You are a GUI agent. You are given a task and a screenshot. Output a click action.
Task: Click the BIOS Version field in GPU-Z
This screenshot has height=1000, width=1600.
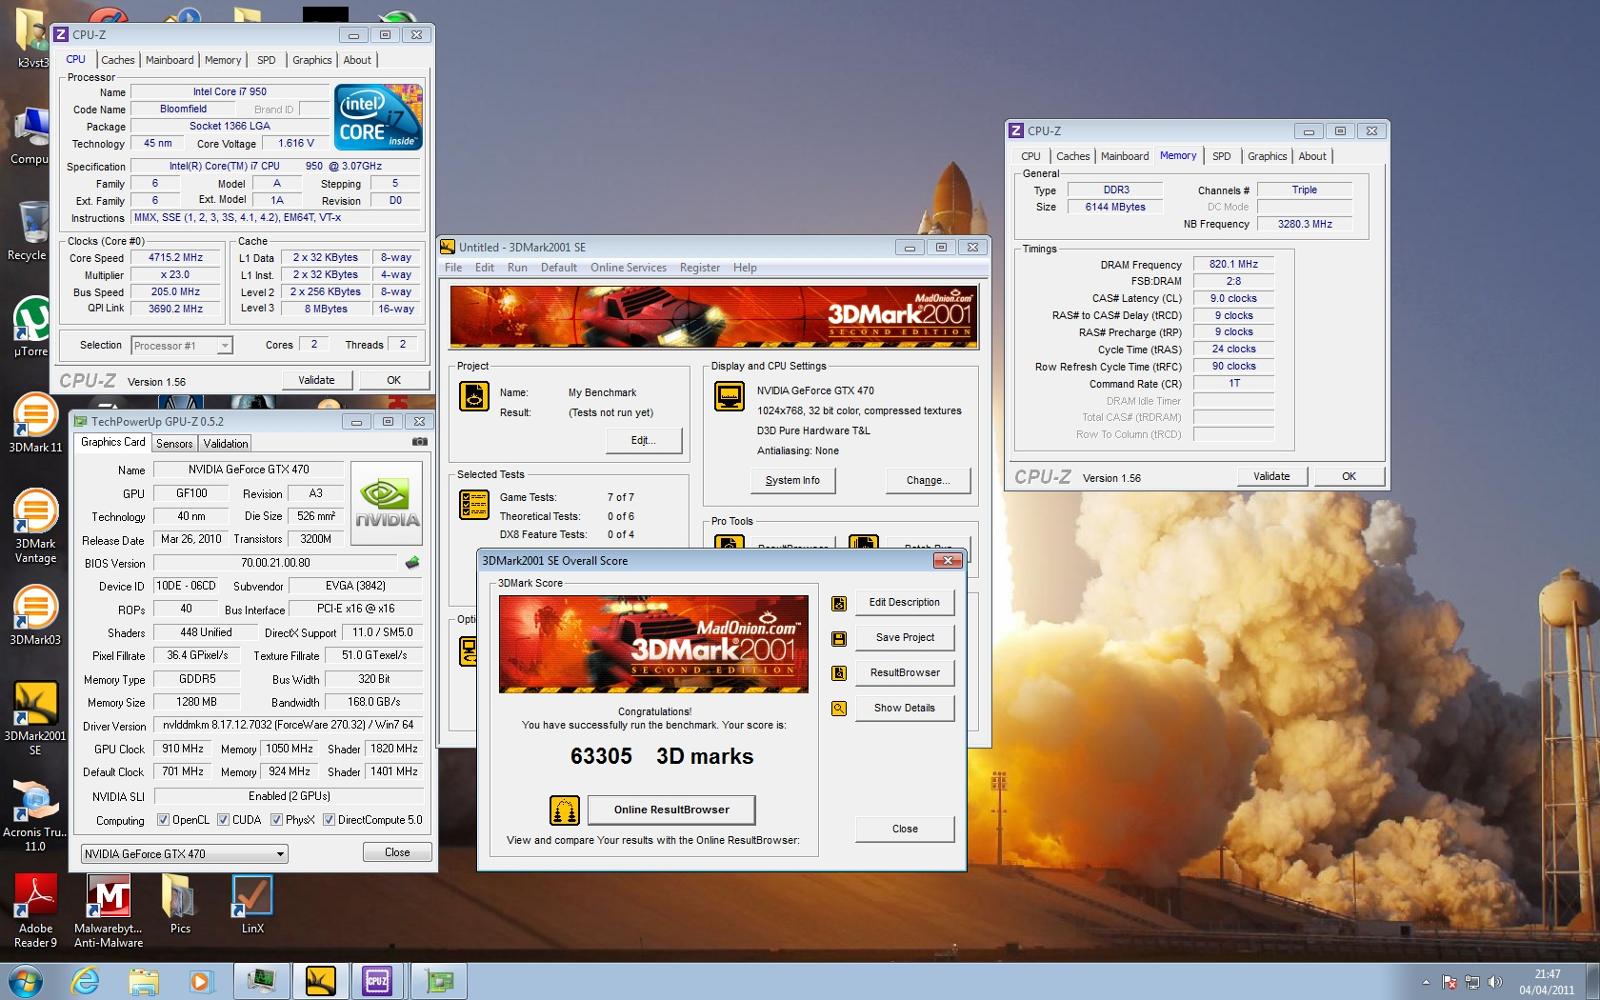pos(275,563)
